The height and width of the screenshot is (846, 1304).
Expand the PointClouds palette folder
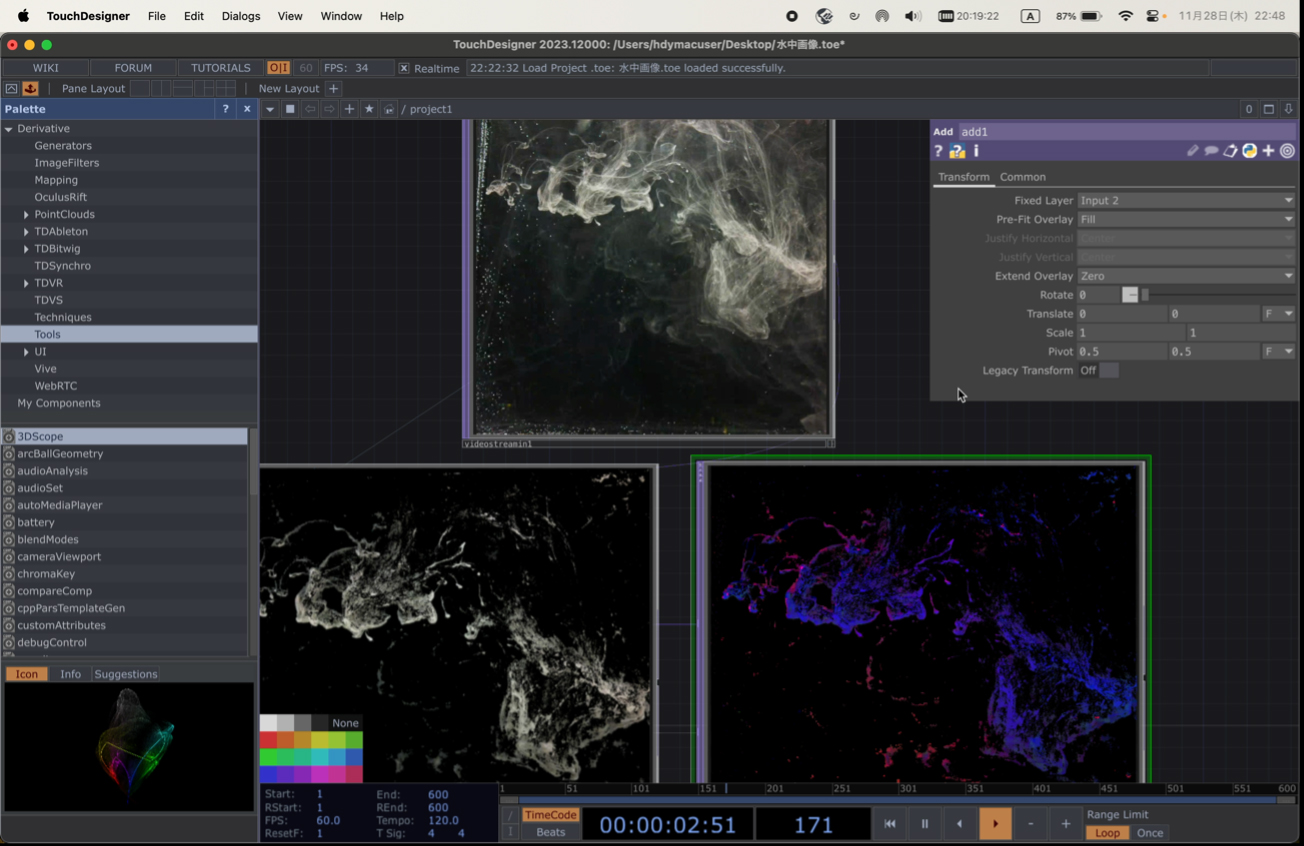pyautogui.click(x=26, y=214)
